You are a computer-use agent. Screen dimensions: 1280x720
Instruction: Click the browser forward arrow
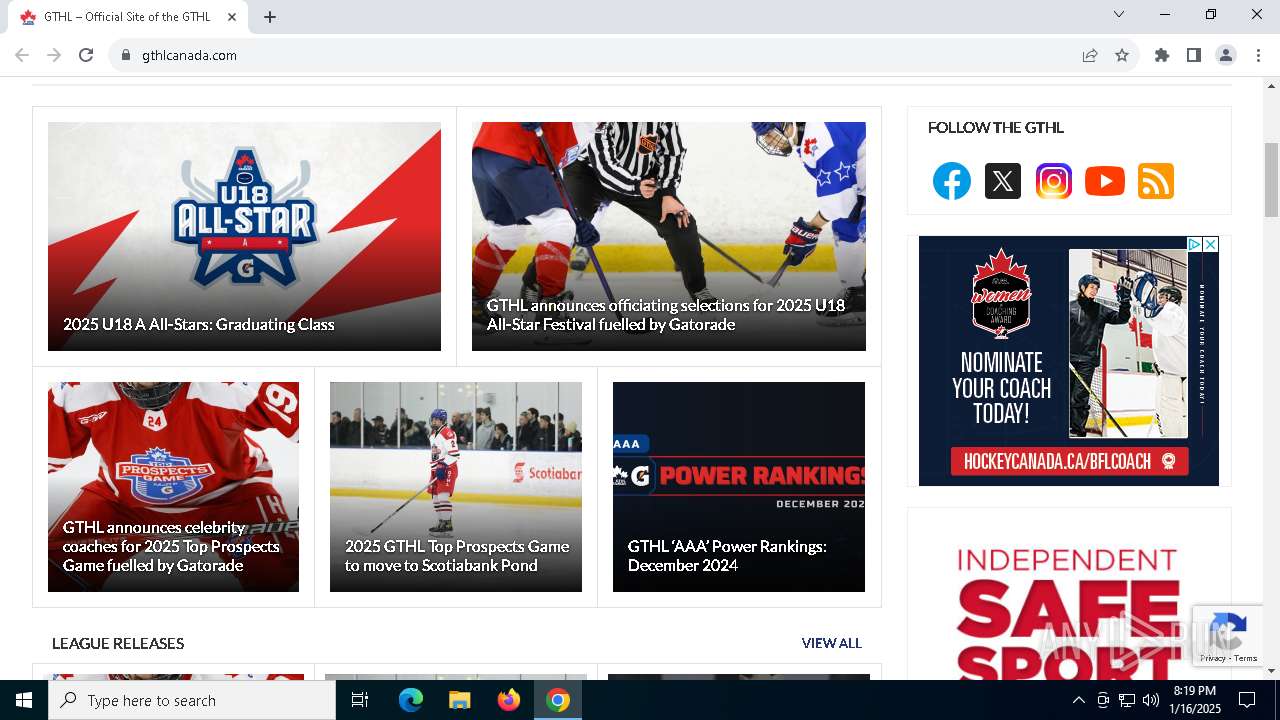54,55
